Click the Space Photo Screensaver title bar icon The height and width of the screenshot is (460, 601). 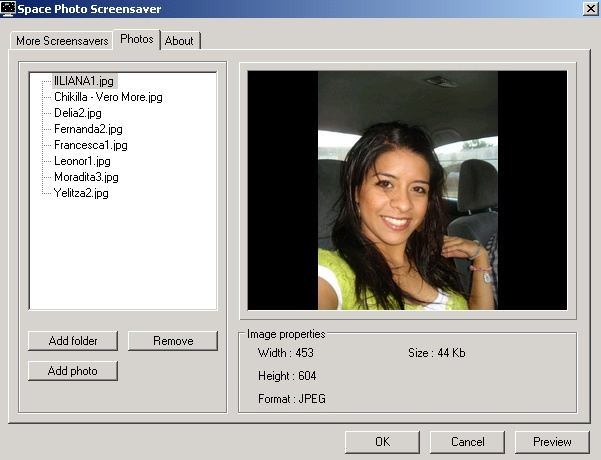[x=7, y=9]
